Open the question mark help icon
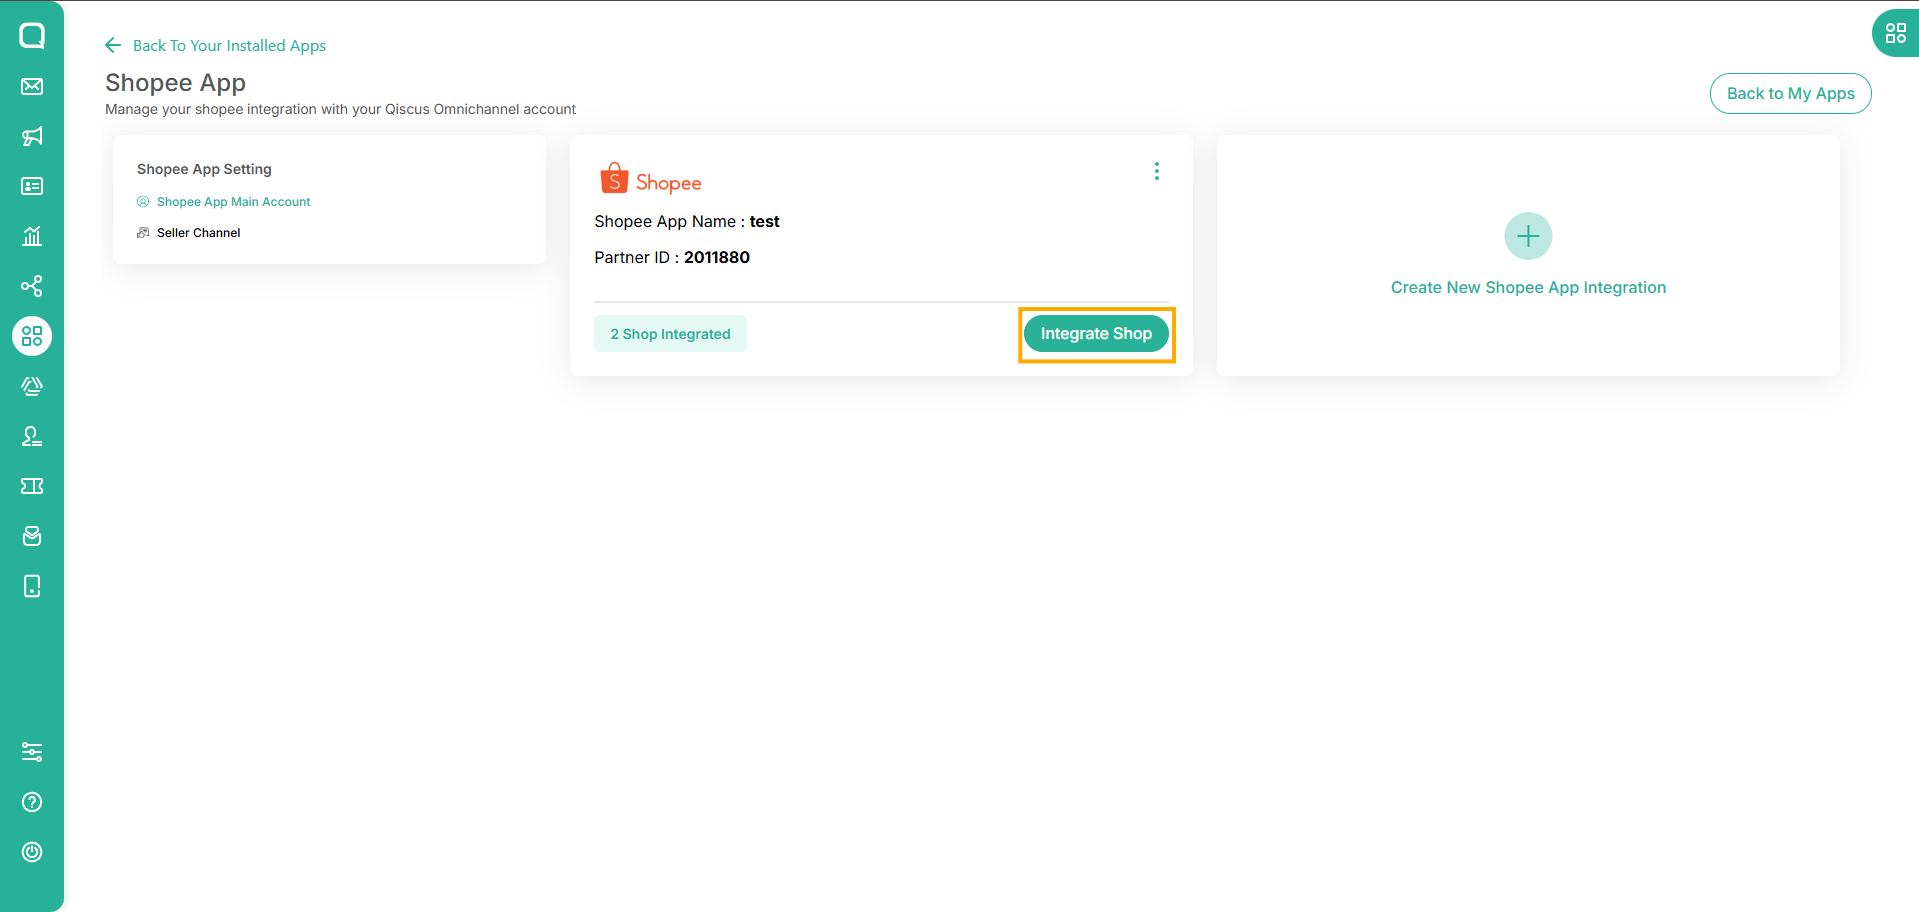 (32, 802)
